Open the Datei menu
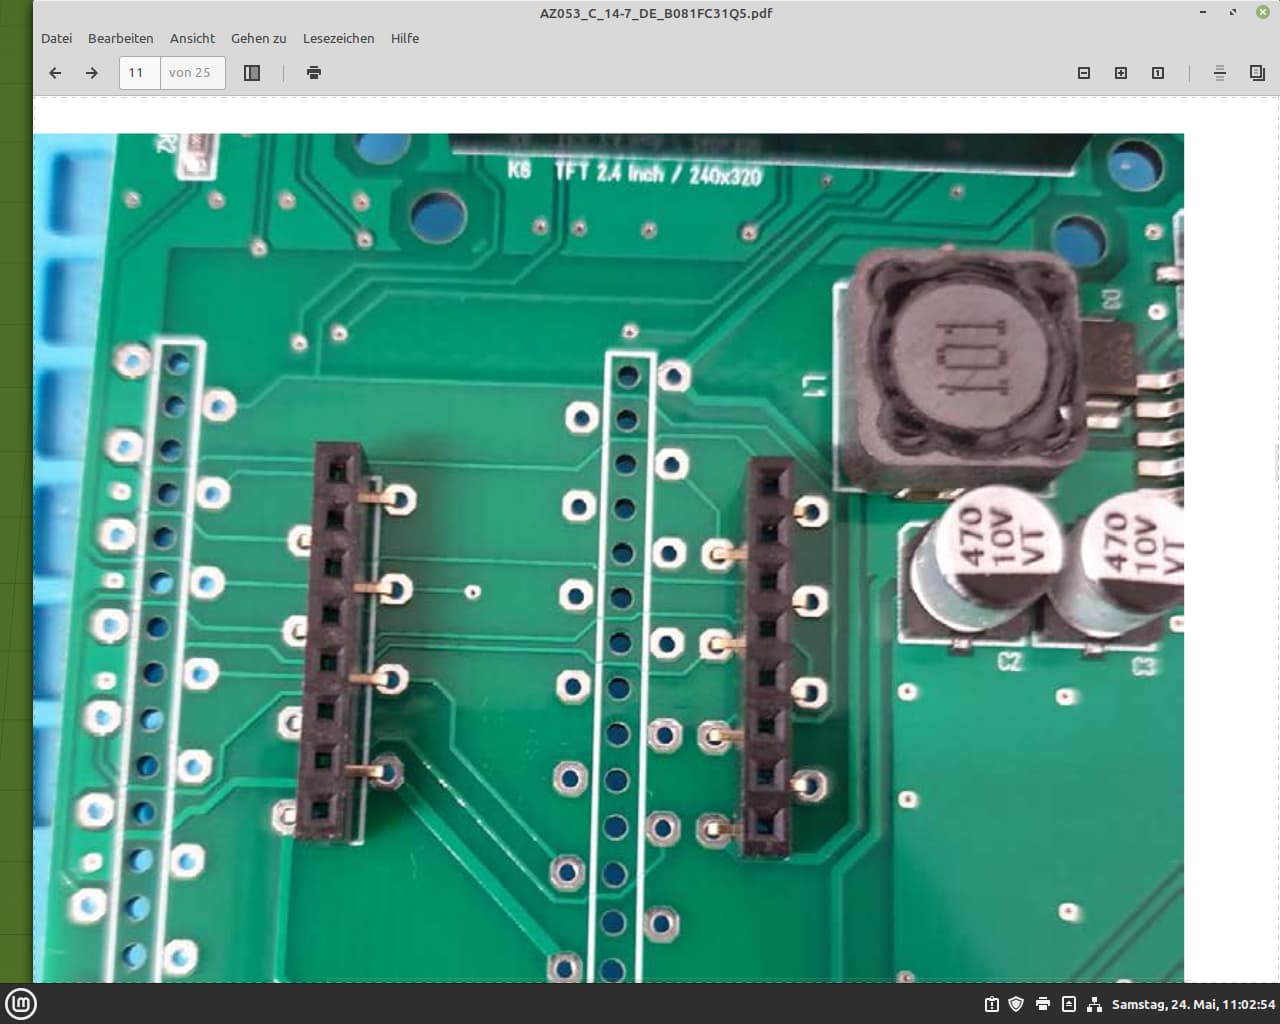The image size is (1280, 1024). (56, 38)
